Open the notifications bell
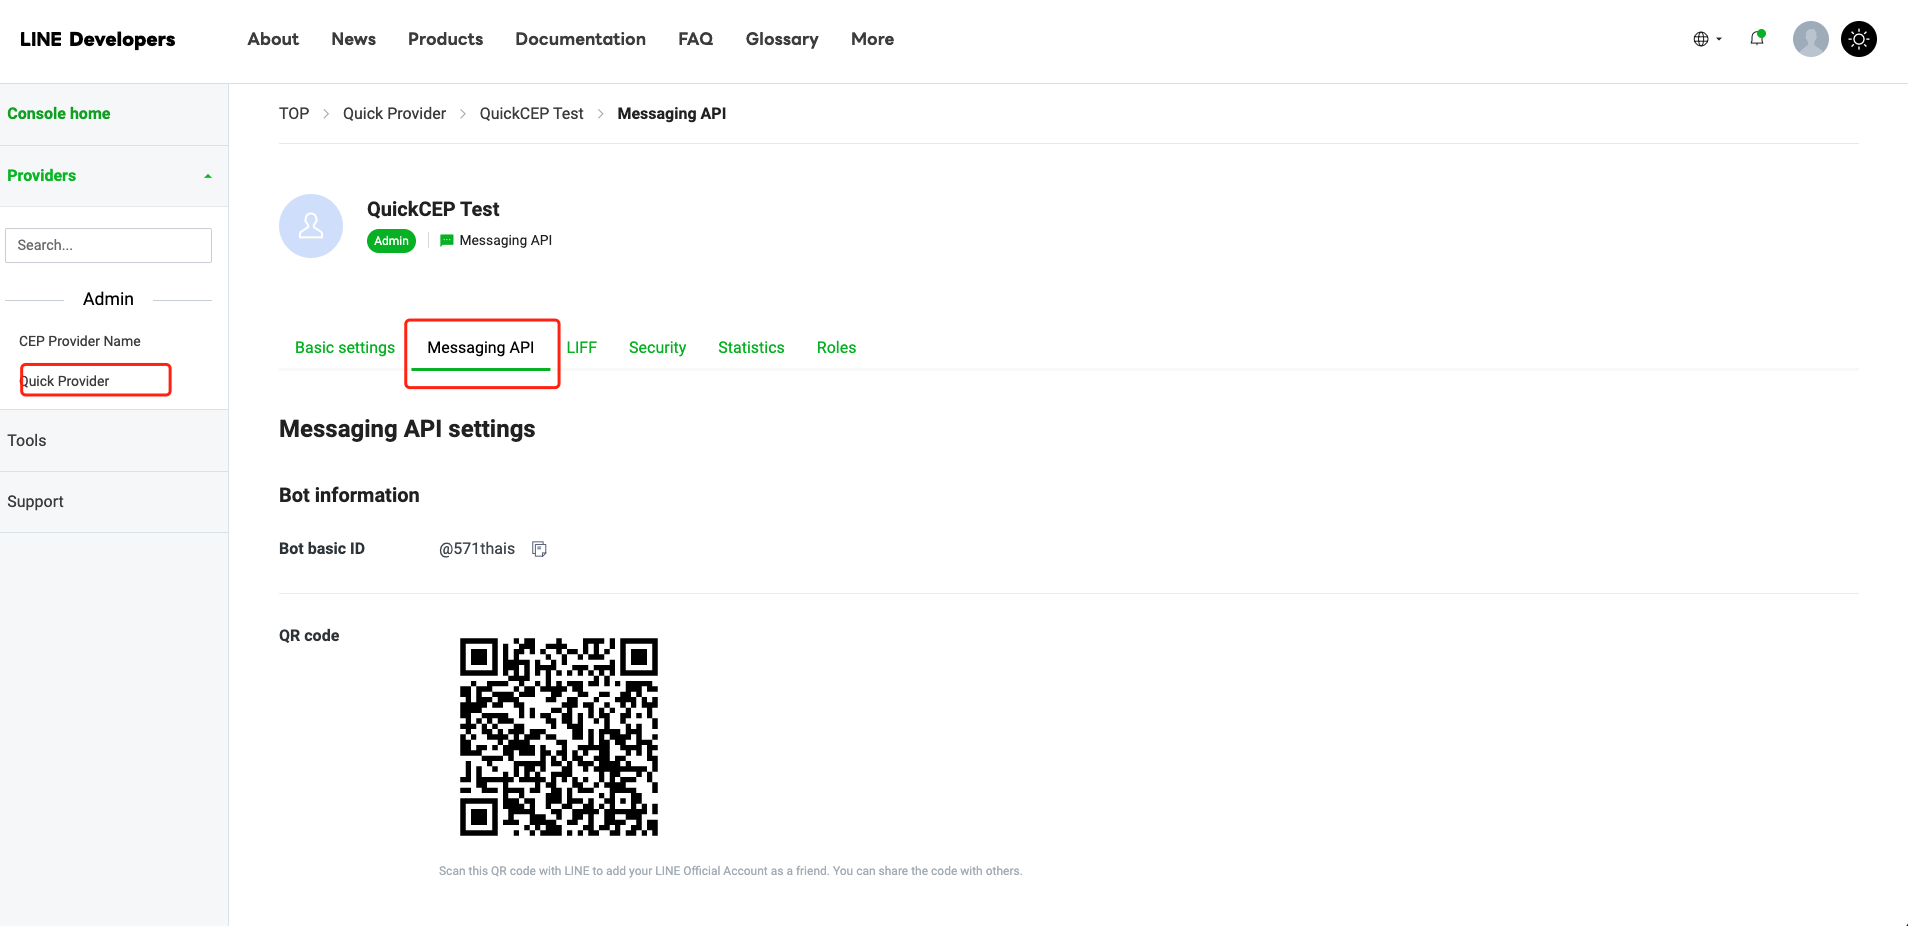This screenshot has width=1908, height=926. (1757, 38)
